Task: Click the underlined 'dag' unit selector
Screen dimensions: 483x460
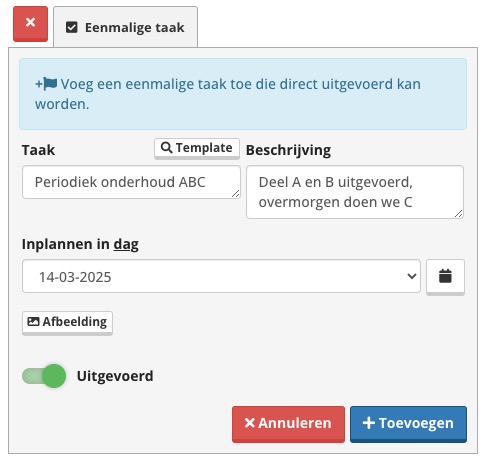Action: click(x=126, y=244)
